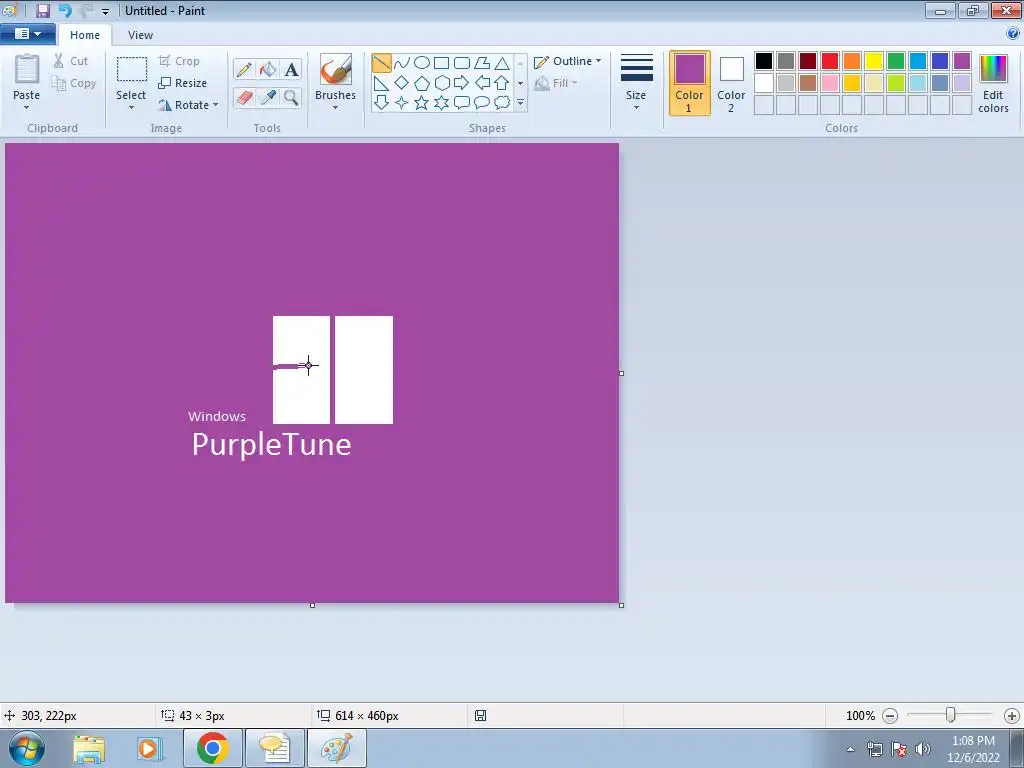The image size is (1024, 768).
Task: Select the Eraser tool
Action: point(244,98)
